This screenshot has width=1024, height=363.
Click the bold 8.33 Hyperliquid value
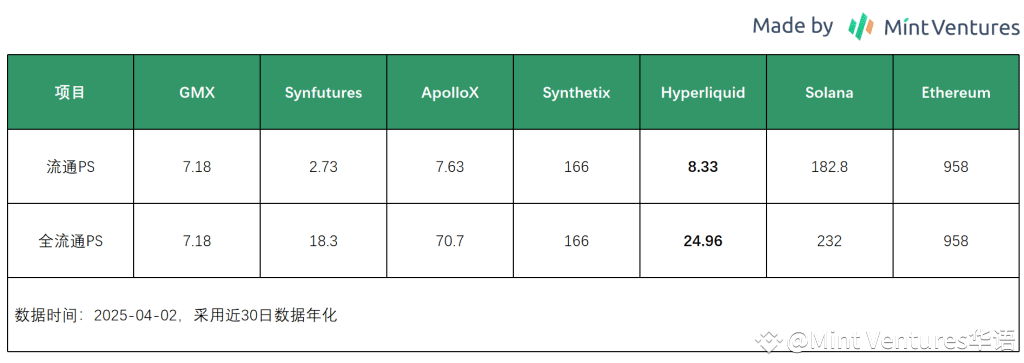(703, 167)
